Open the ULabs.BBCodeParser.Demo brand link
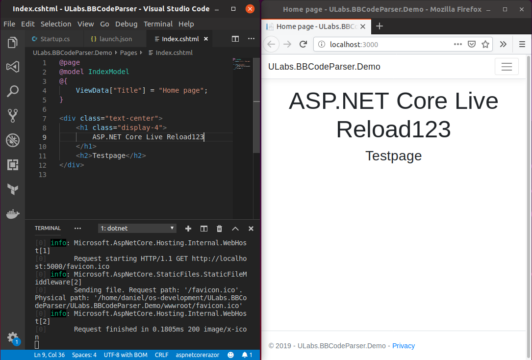Image resolution: width=532 pixels, height=360 pixels. (324, 67)
